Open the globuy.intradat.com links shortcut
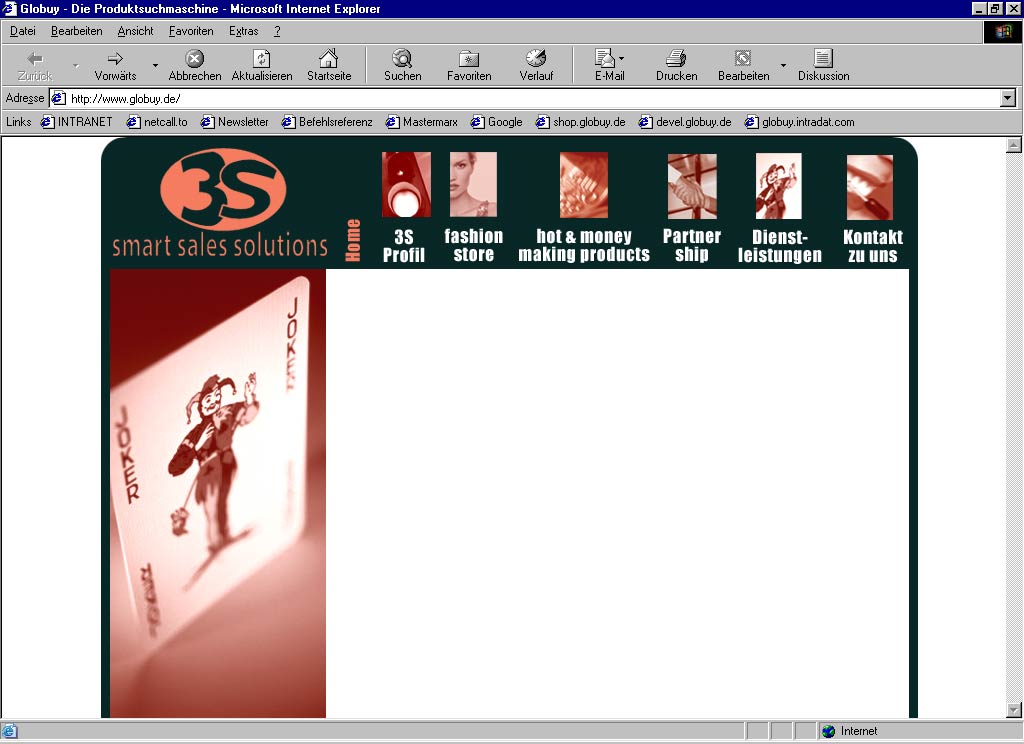The width and height of the screenshot is (1024, 744). [x=800, y=121]
